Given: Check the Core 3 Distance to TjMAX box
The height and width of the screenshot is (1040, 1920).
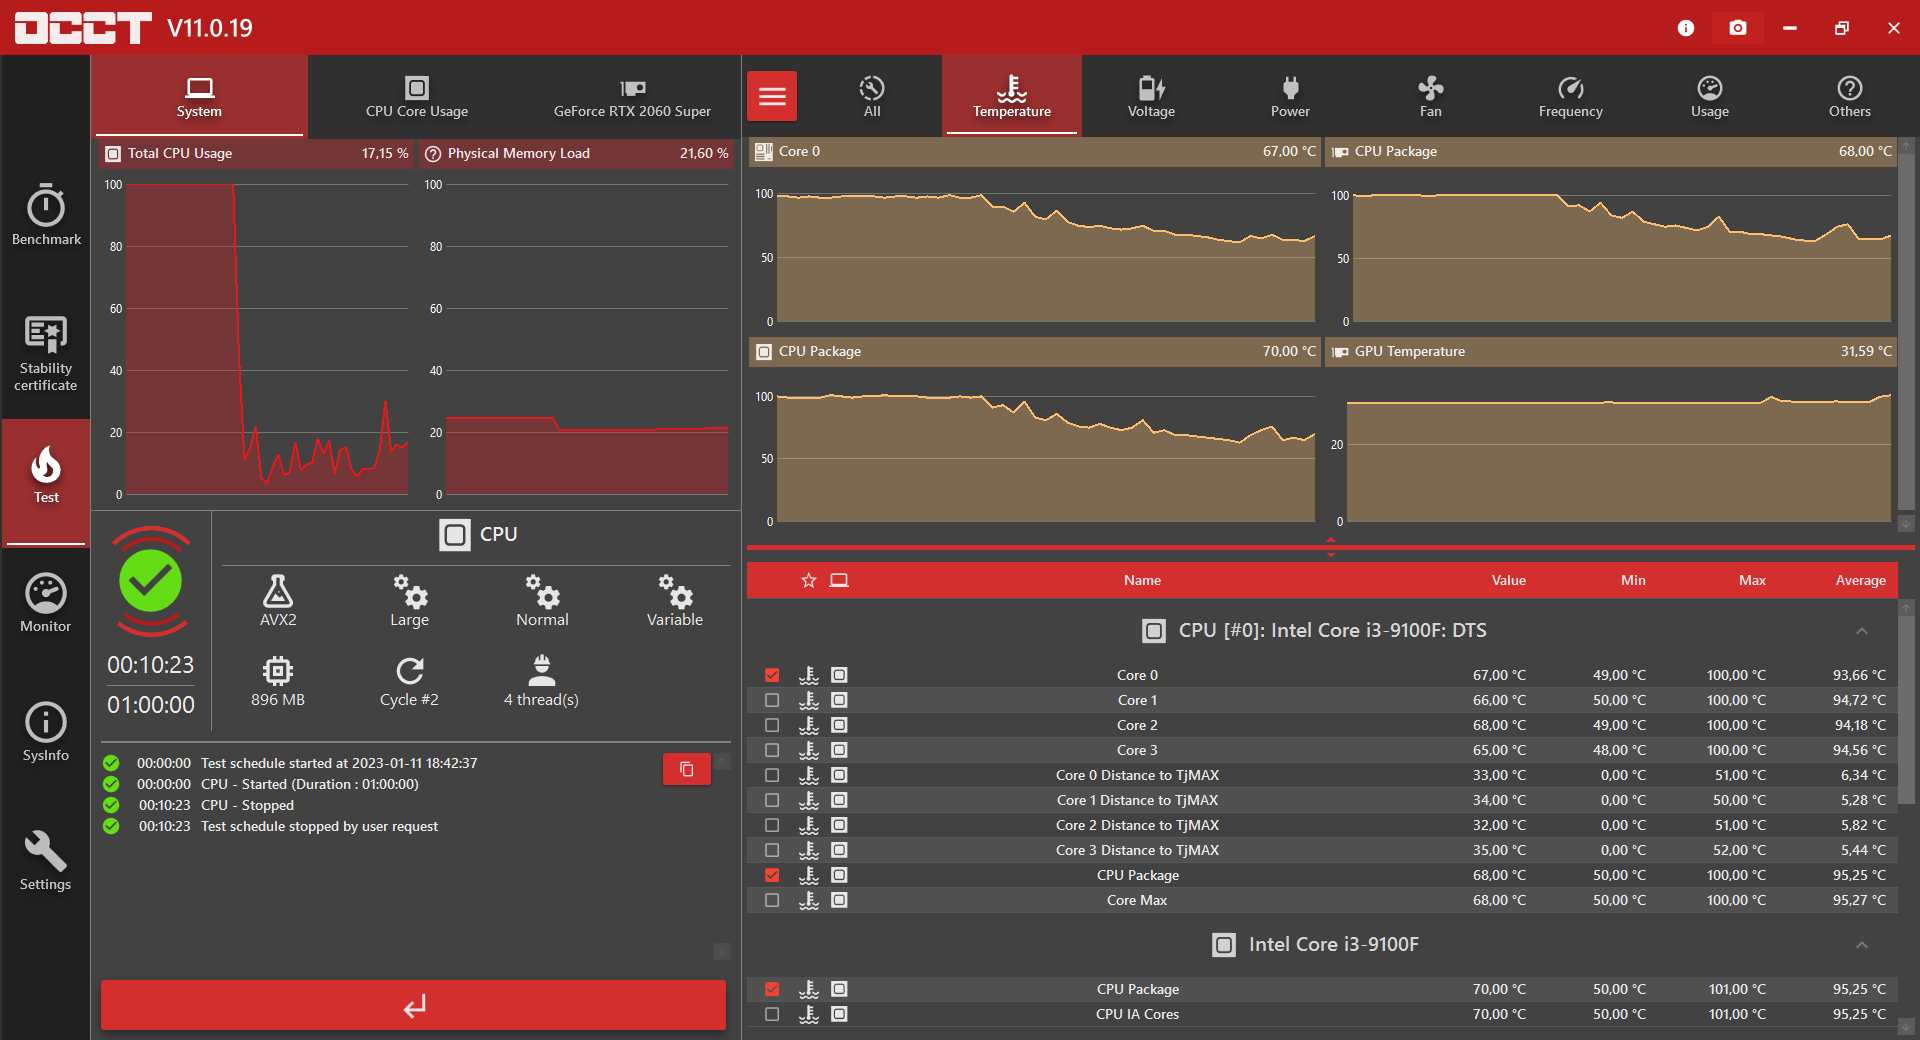Looking at the screenshot, I should (772, 850).
